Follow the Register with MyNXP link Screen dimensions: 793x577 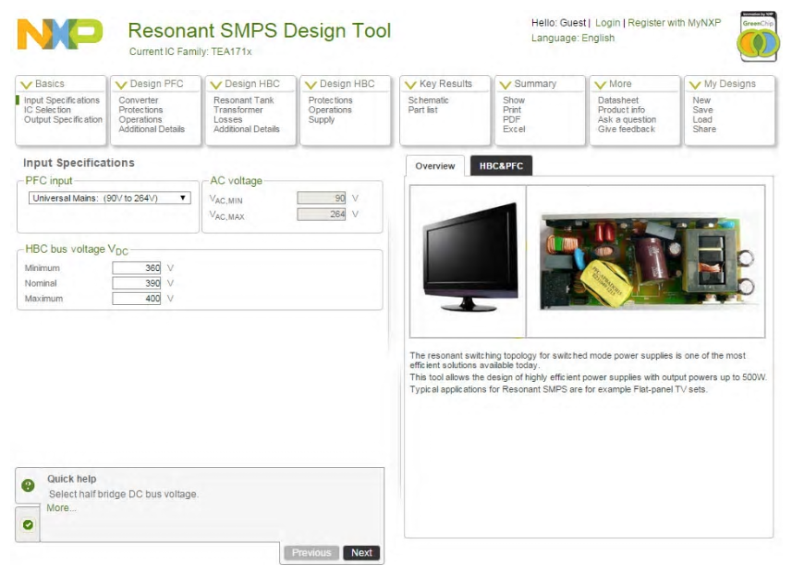(674, 22)
